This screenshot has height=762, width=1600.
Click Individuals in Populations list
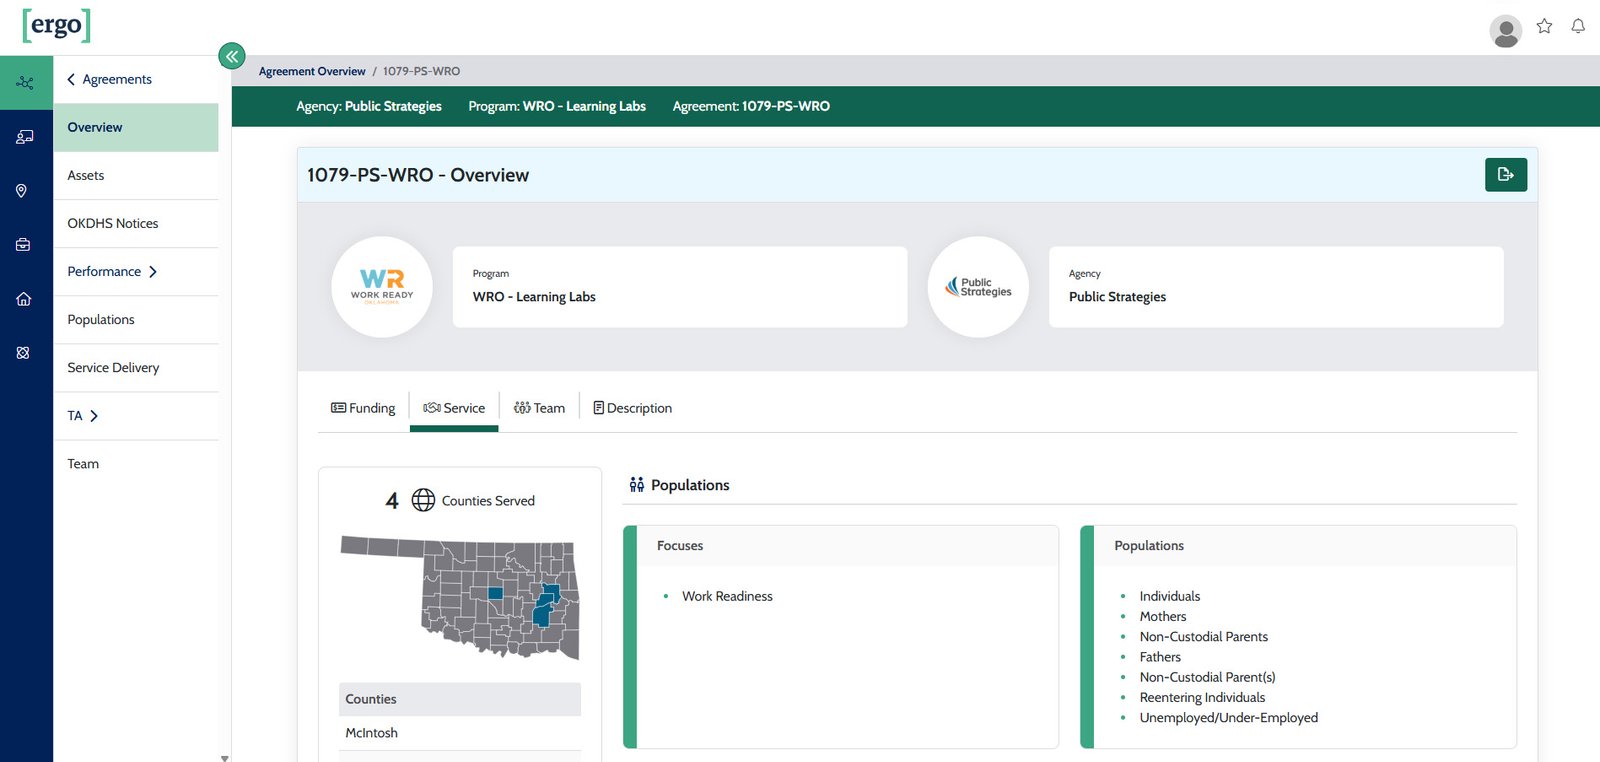1170,596
